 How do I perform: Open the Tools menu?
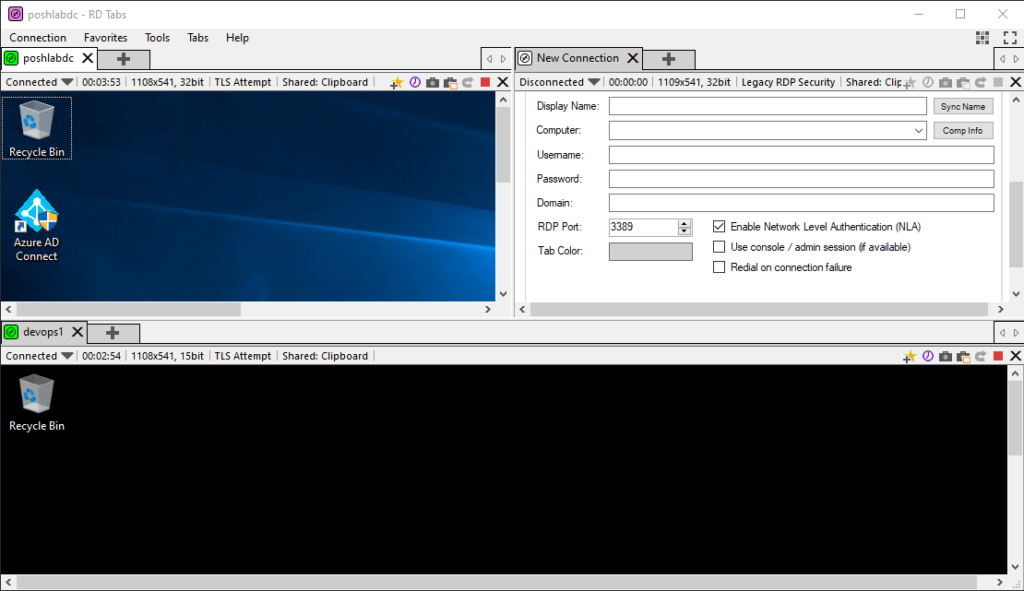click(157, 38)
